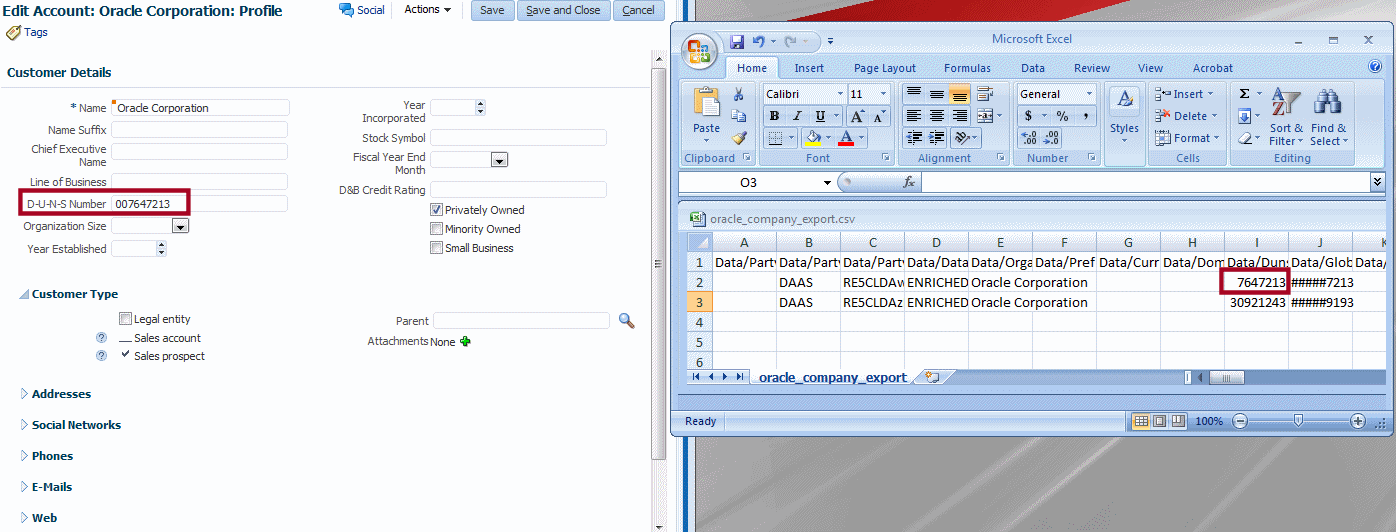Screen dimensions: 1396x532
Task: Open Excel Help question mark icon
Action: 1374,68
